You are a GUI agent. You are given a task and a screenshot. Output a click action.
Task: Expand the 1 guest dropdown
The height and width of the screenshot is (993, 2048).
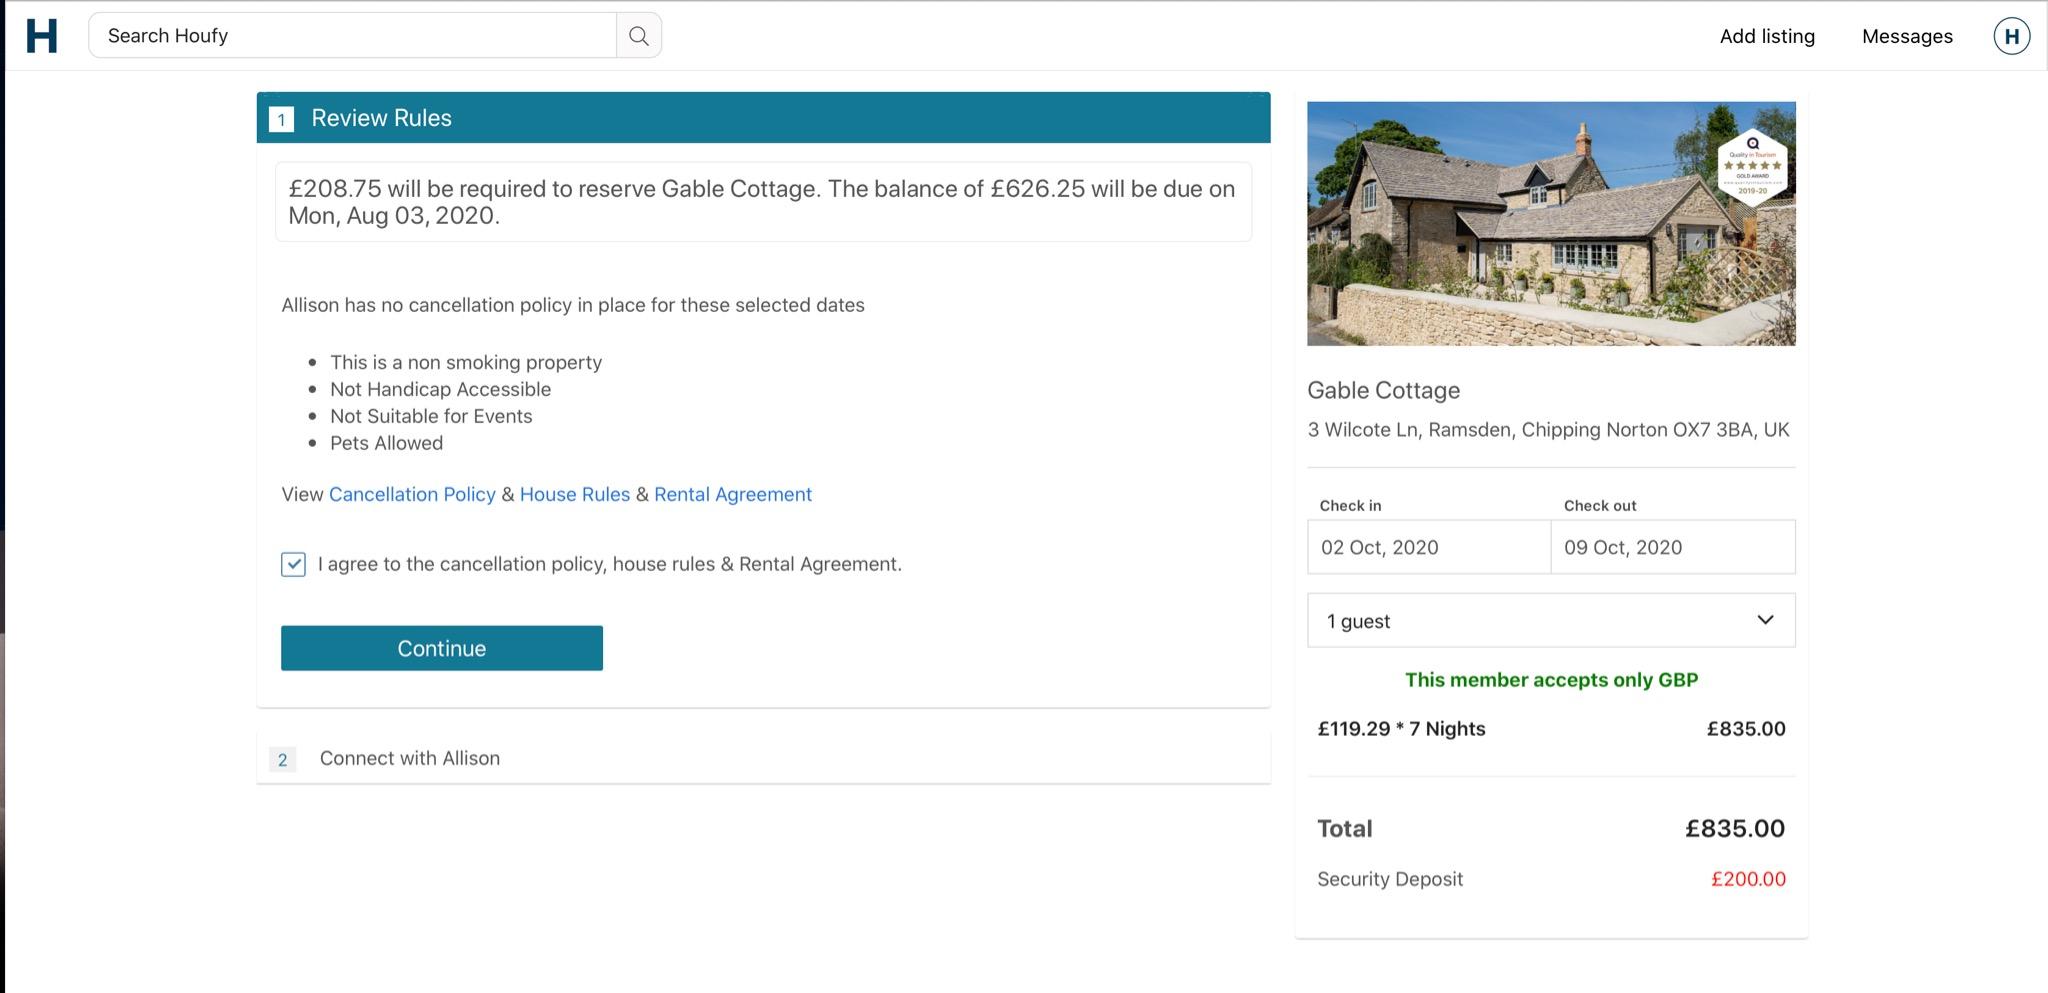point(1550,621)
